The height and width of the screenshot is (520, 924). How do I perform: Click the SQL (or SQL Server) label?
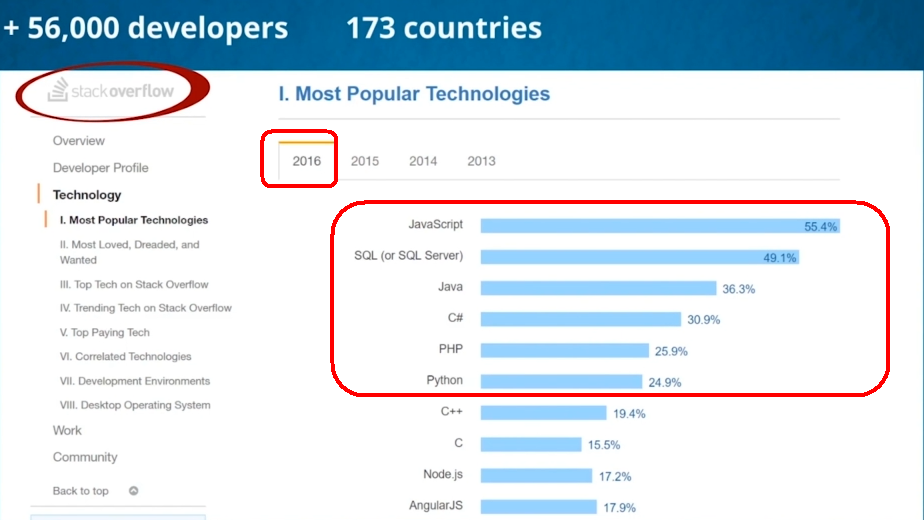(408, 256)
